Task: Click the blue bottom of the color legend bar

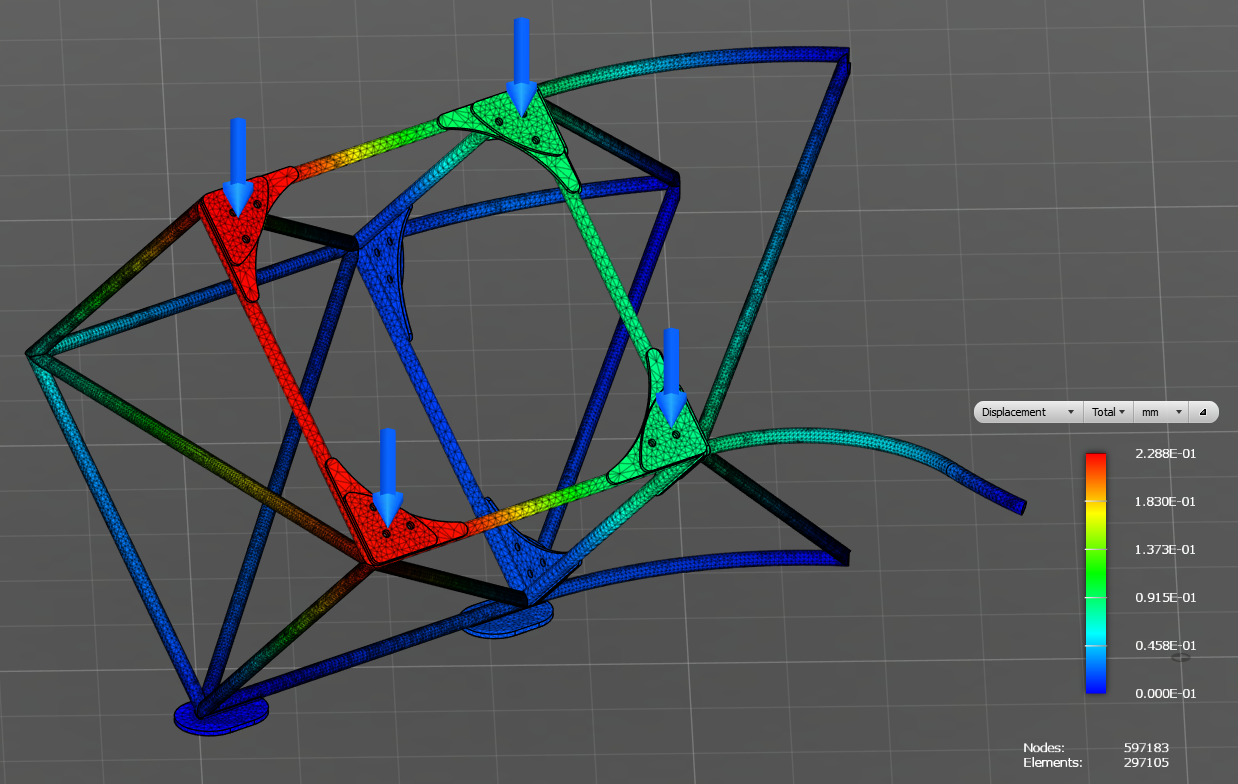Action: [x=1096, y=684]
